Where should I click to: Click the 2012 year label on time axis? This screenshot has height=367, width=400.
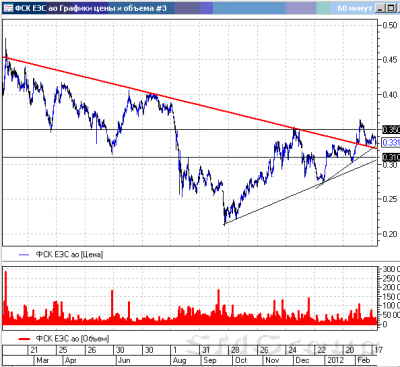tap(336, 360)
